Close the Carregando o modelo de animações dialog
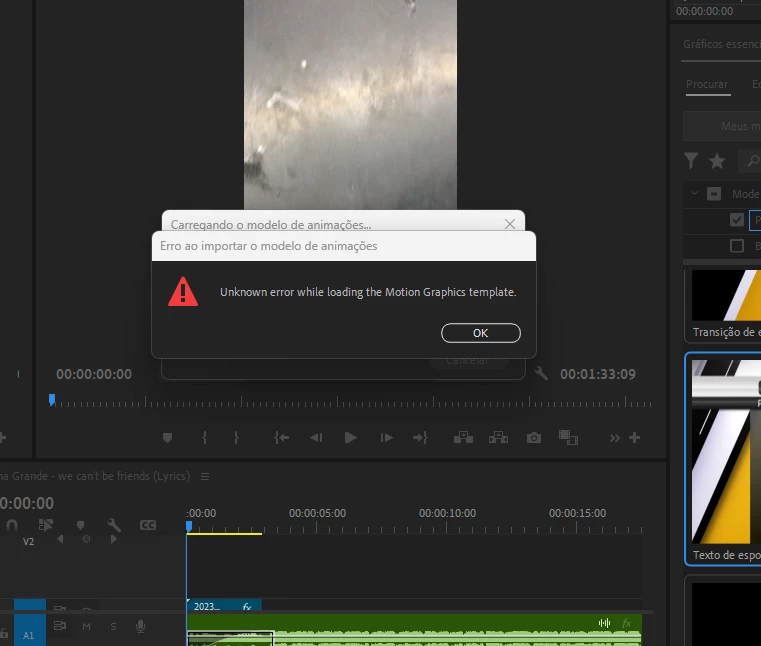This screenshot has height=646, width=761. click(510, 224)
